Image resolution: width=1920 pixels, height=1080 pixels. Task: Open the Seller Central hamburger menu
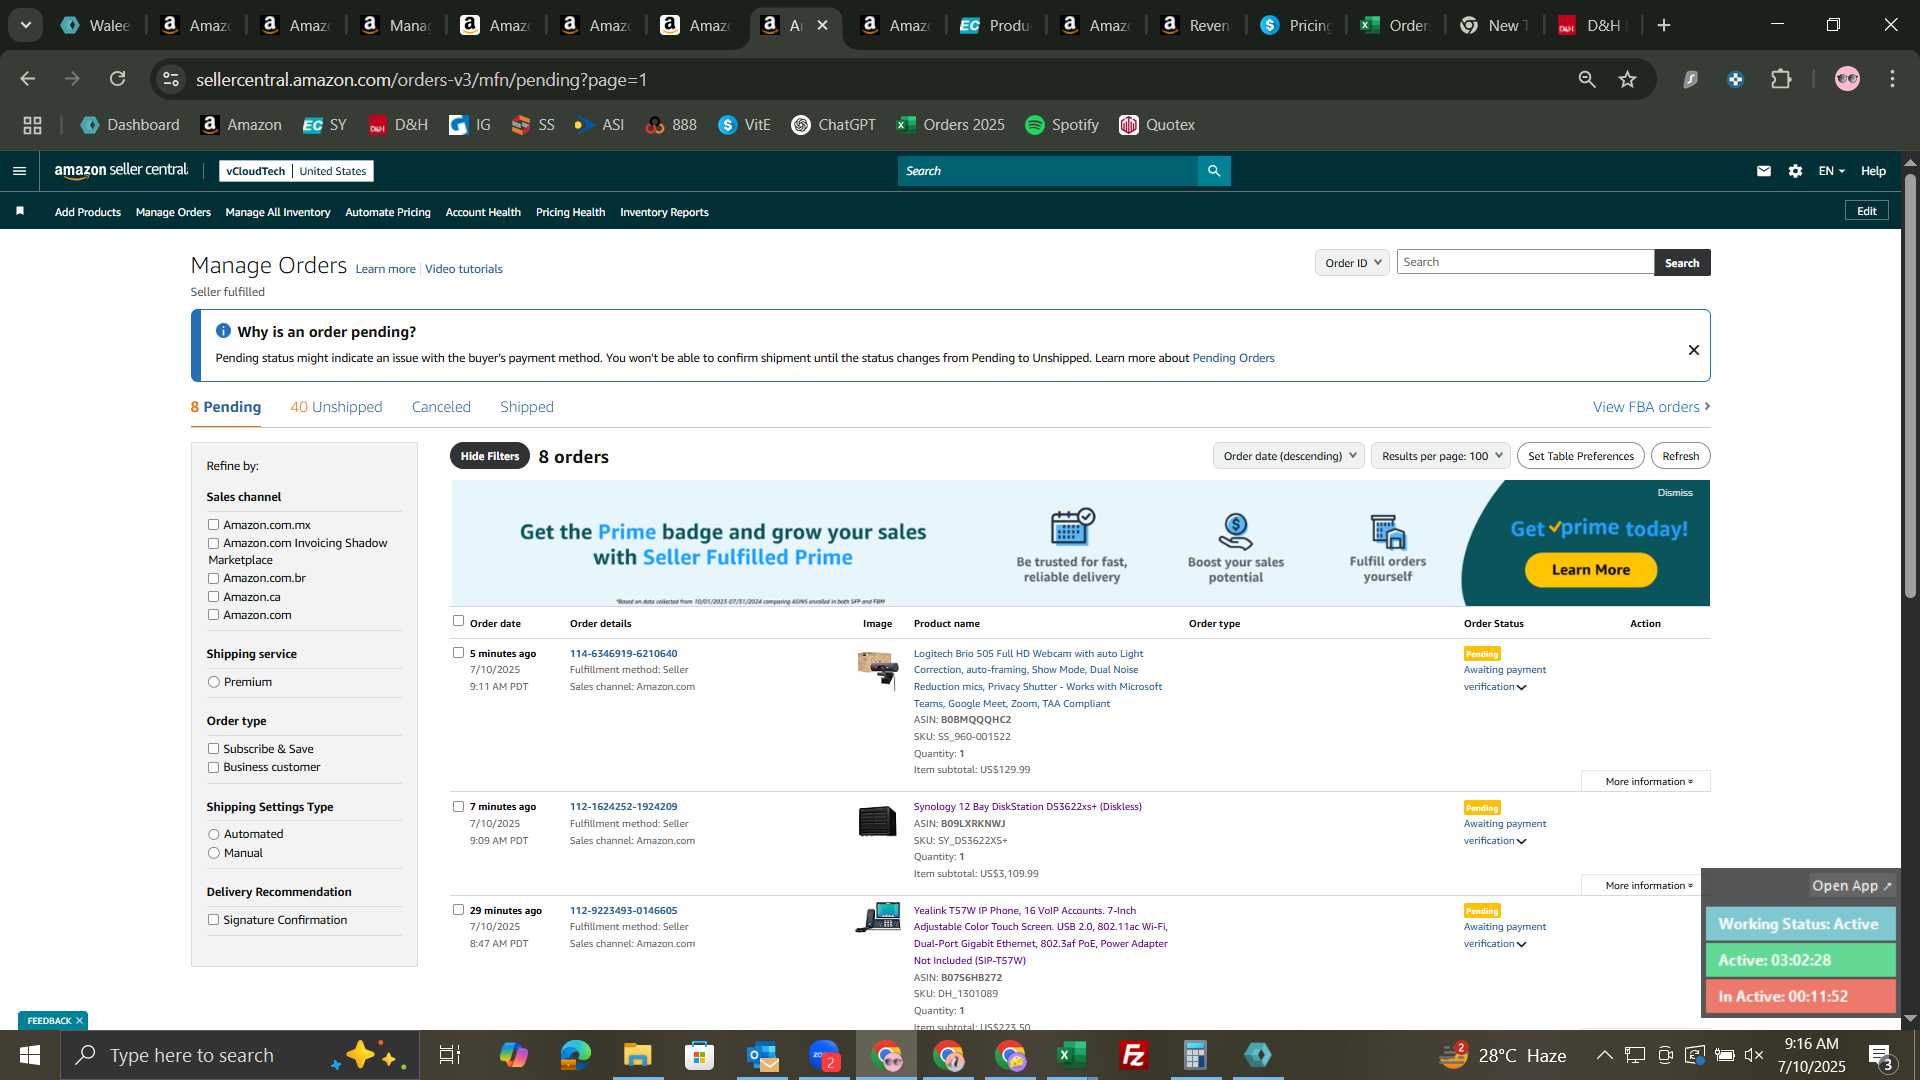pos(19,171)
